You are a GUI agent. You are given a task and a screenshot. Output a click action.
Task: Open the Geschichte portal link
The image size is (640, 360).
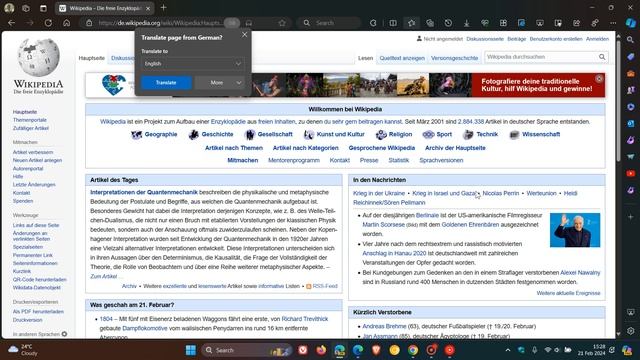pyautogui.click(x=217, y=134)
